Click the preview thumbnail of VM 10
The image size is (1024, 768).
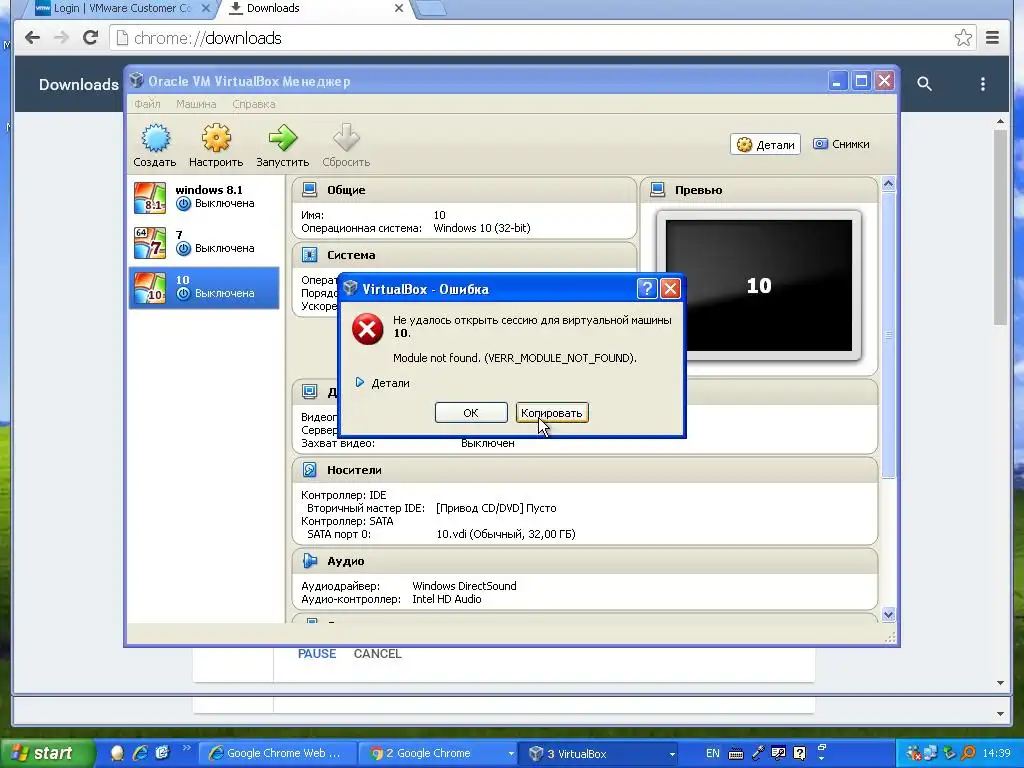coord(758,285)
